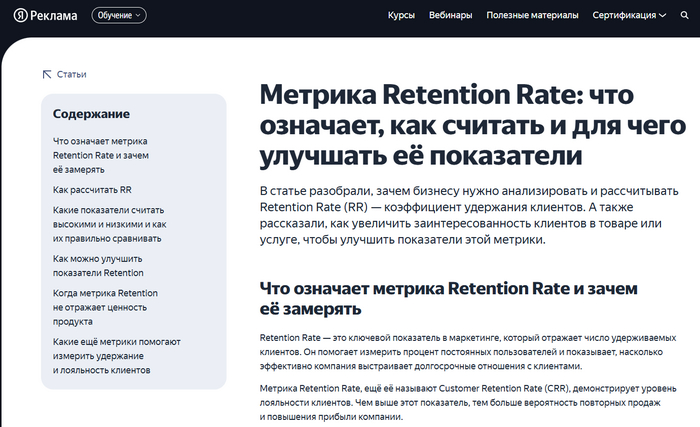The width and height of the screenshot is (700, 427).
Task: Open the Вебинары menu item
Action: point(450,15)
